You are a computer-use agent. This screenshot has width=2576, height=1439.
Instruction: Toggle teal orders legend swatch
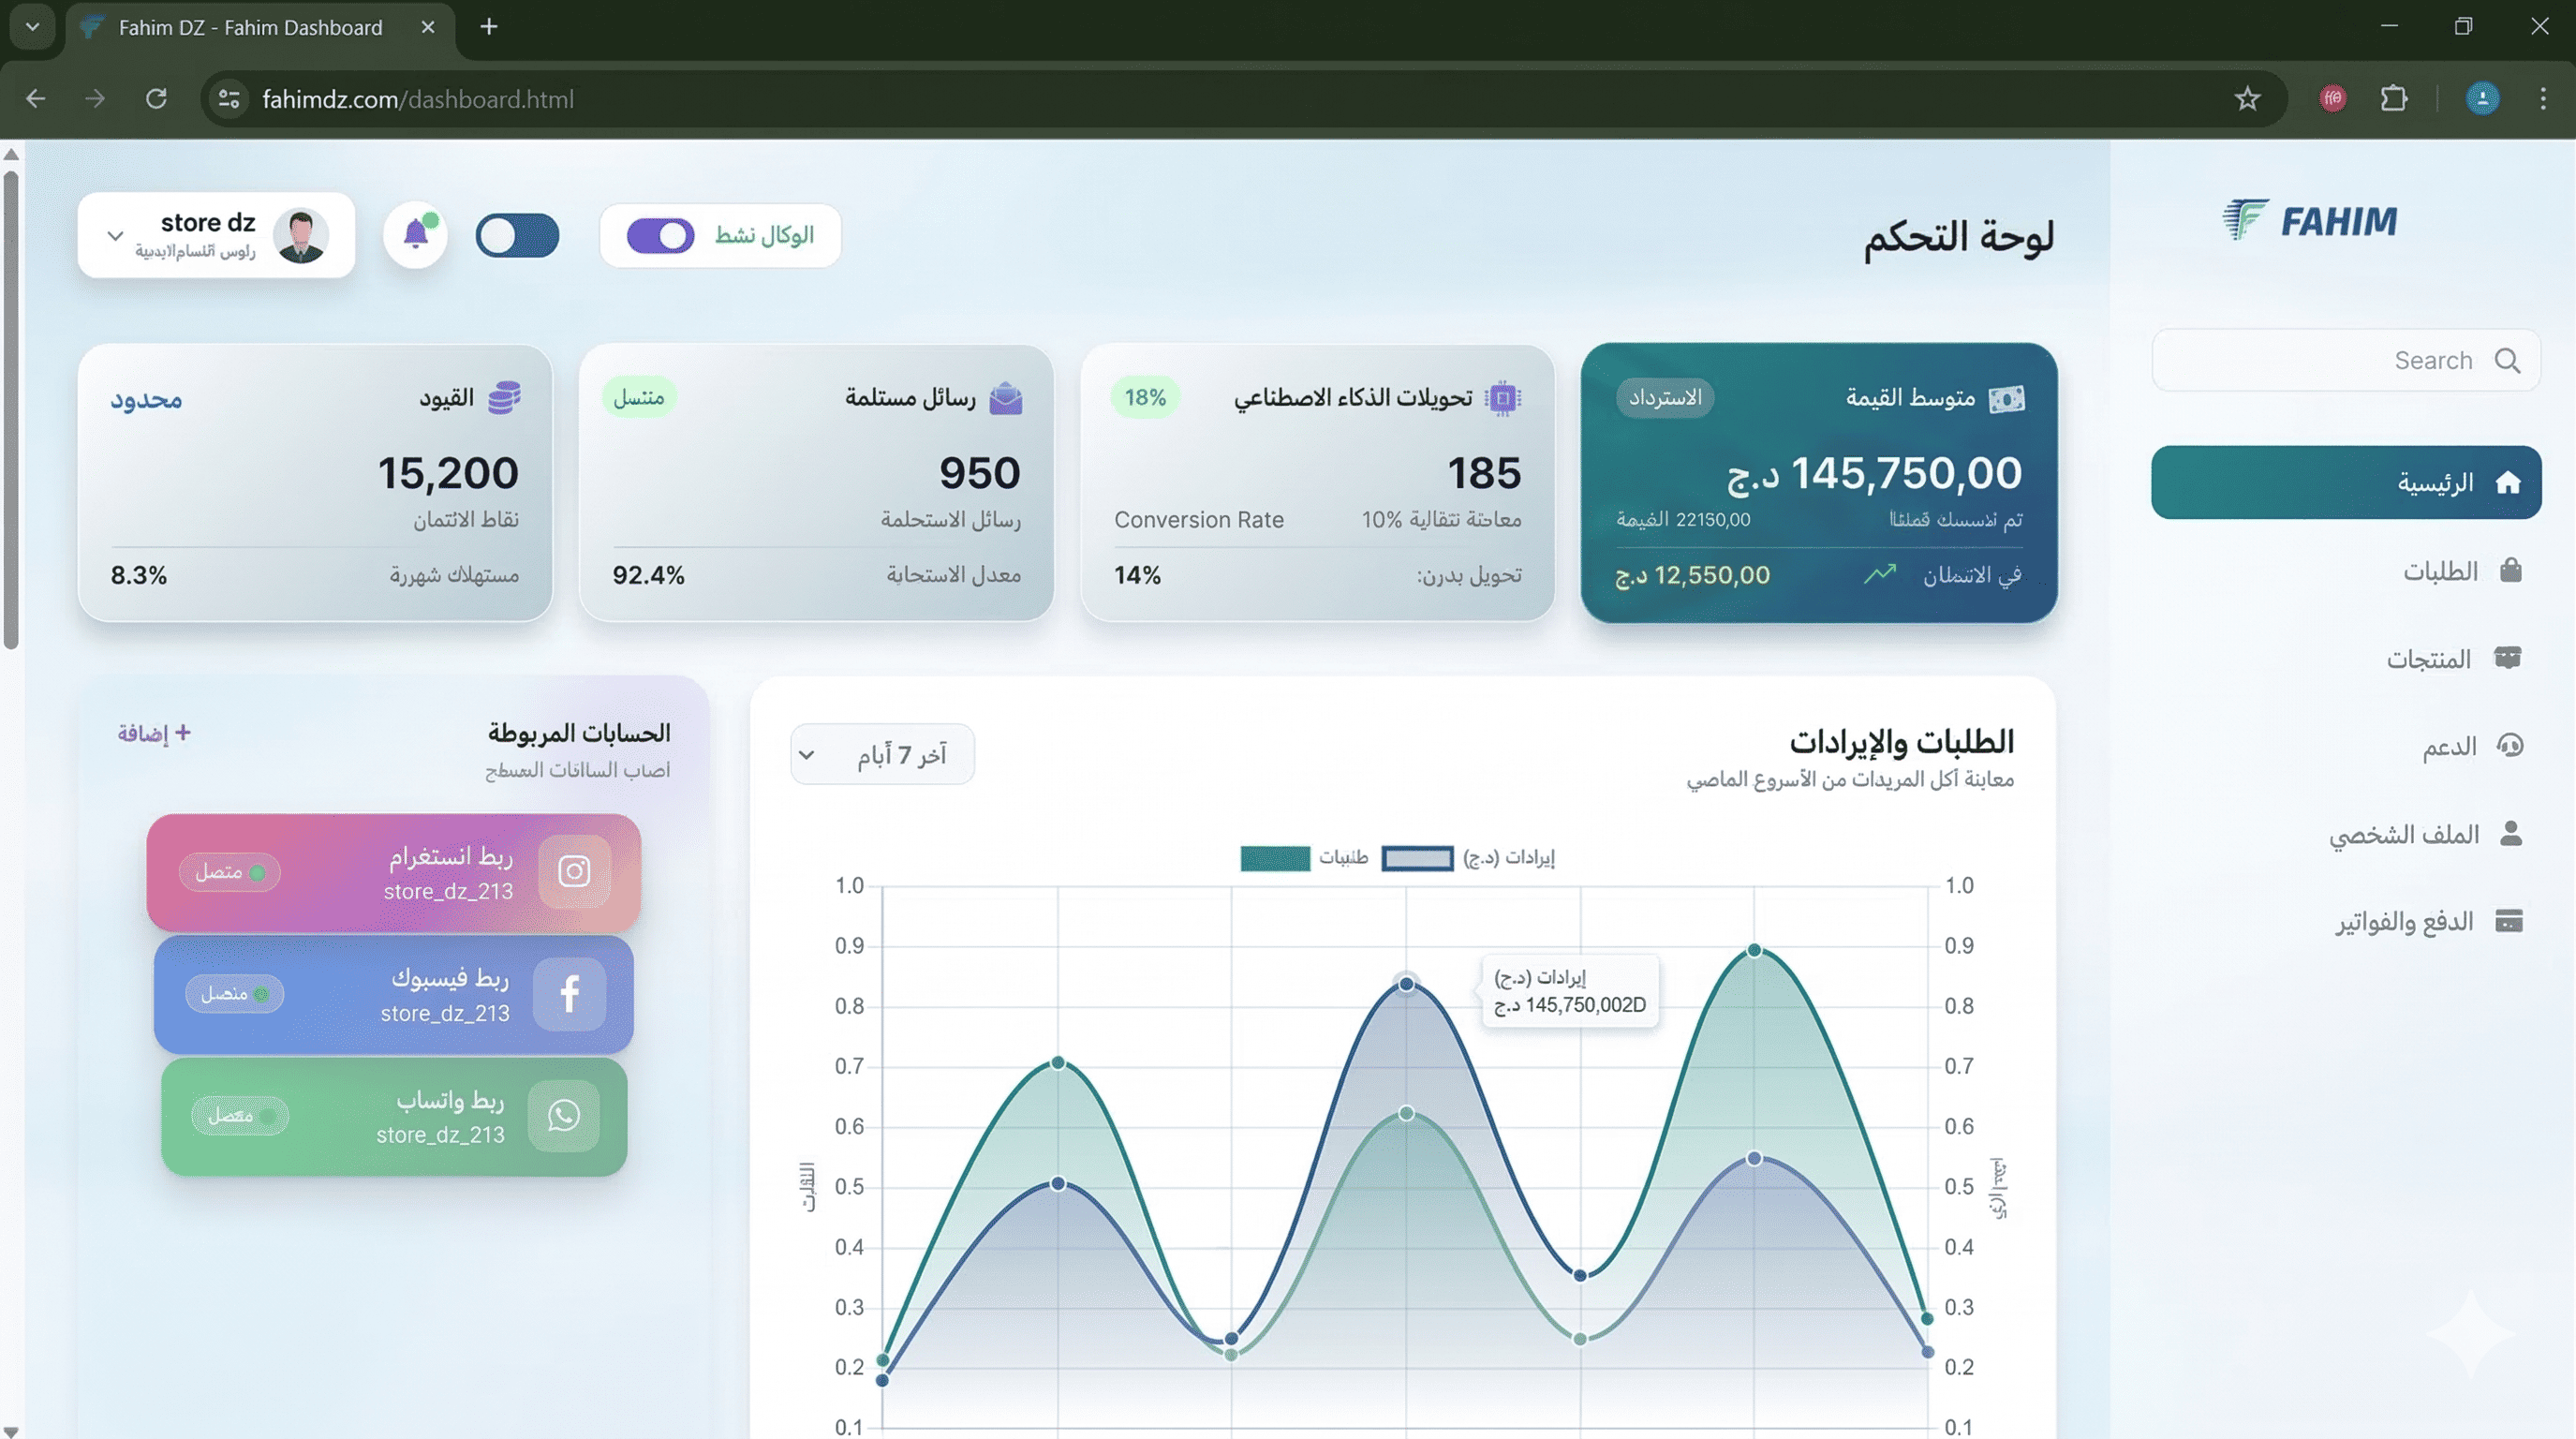tap(1275, 858)
